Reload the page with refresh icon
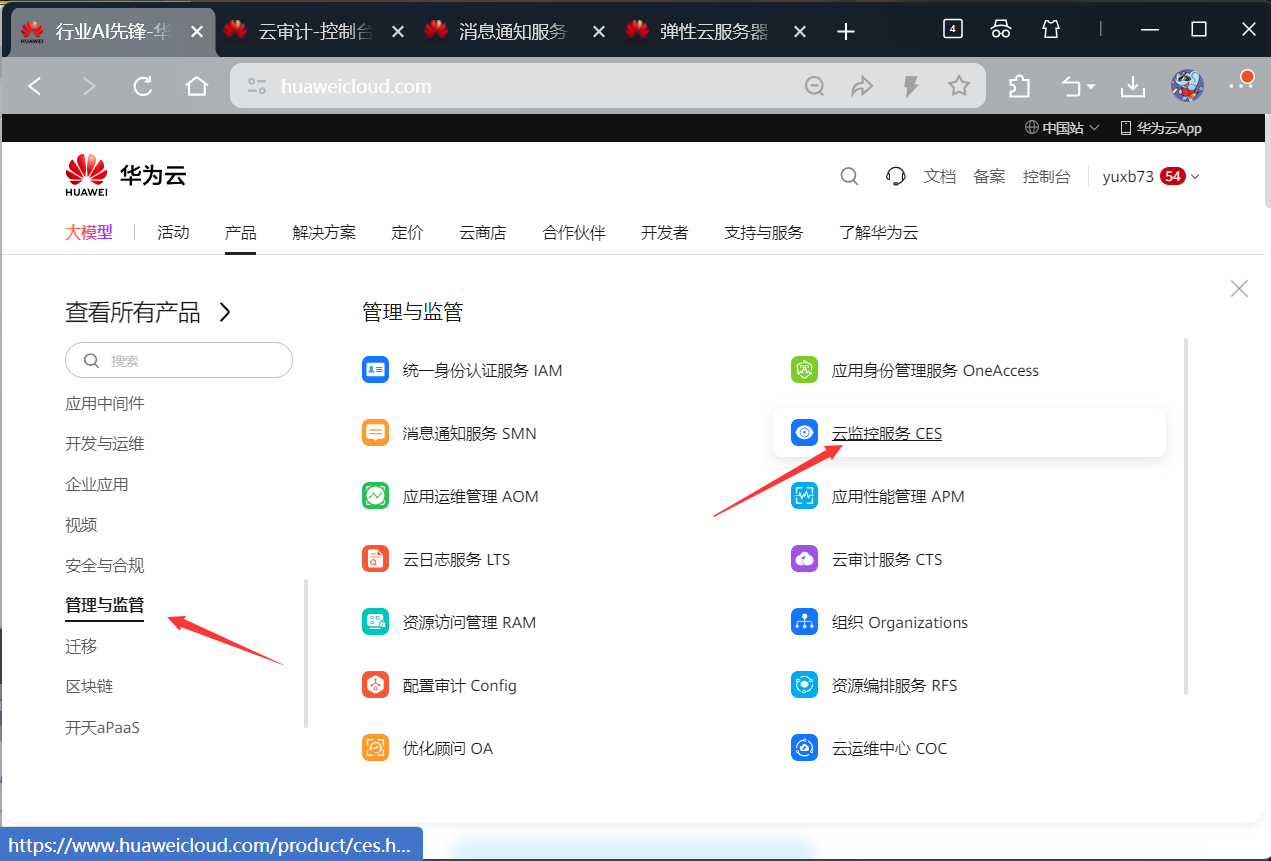This screenshot has height=861, width=1271. [x=143, y=86]
